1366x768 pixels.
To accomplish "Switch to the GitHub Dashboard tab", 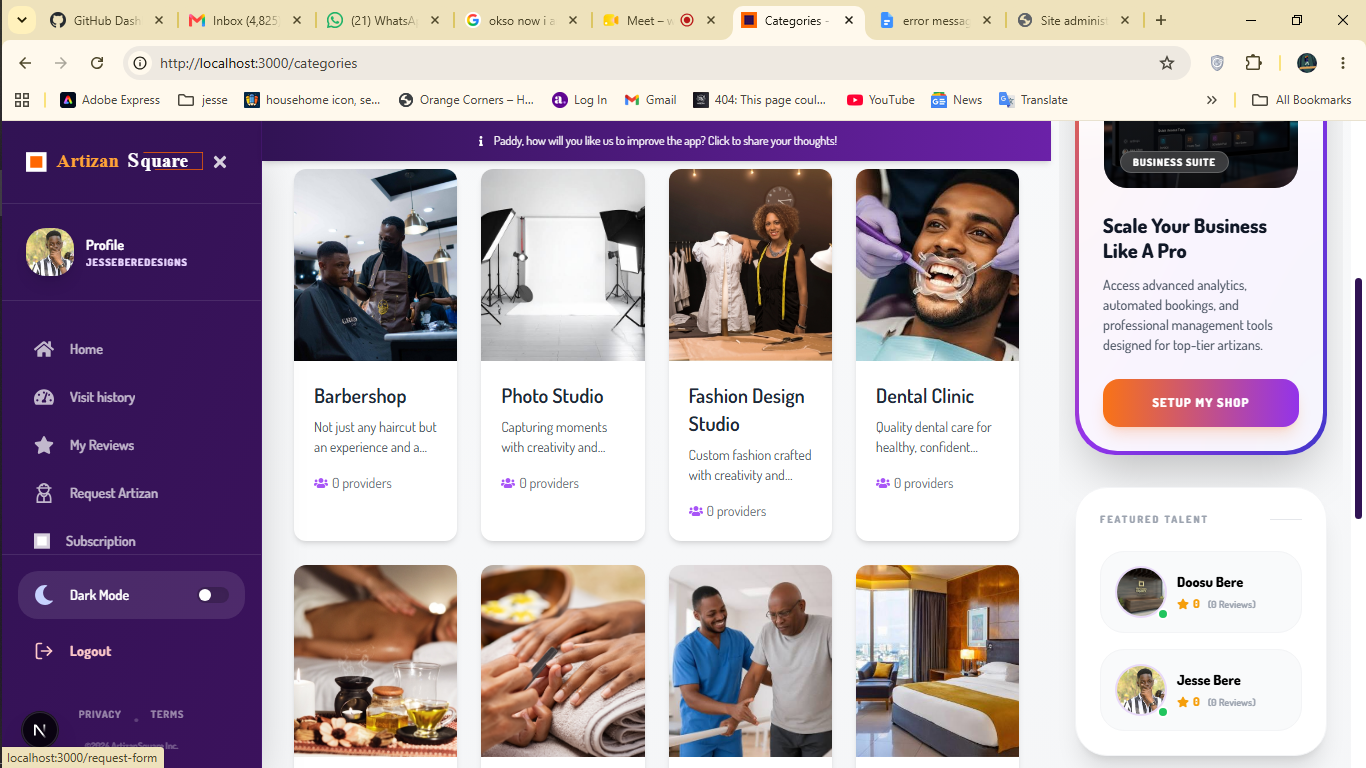I will 108,20.
